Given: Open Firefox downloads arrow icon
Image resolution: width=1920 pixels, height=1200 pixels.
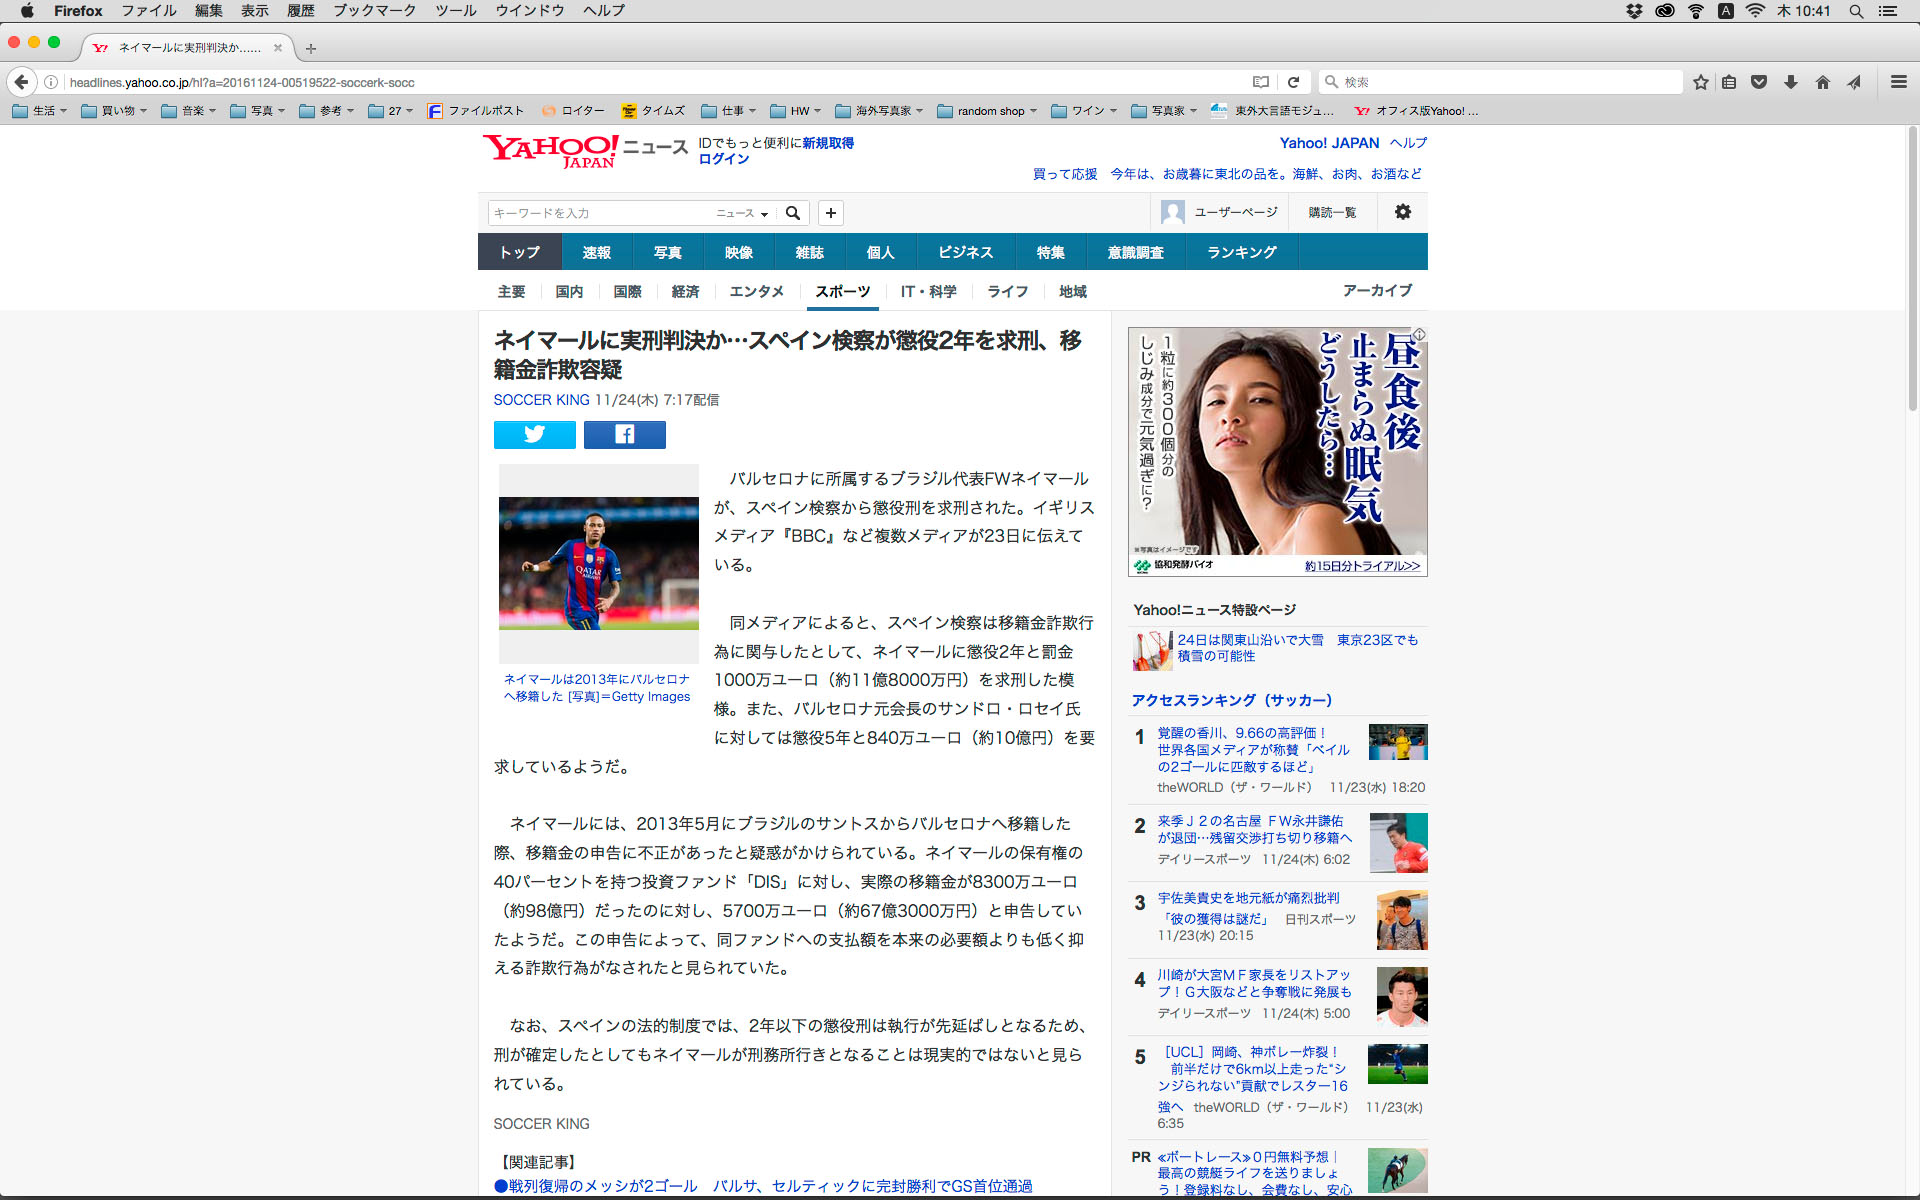Looking at the screenshot, I should (1791, 82).
